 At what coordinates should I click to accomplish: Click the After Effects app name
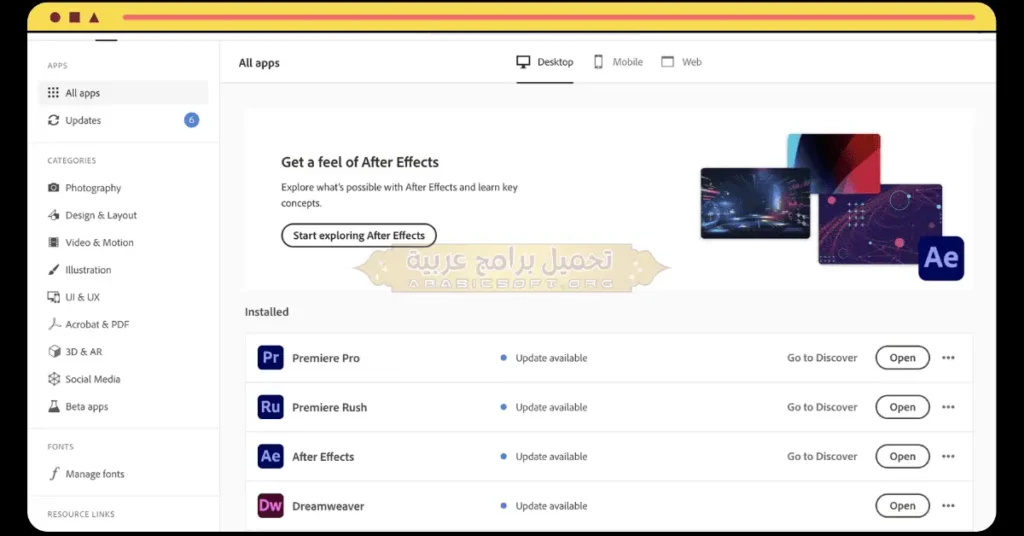click(323, 457)
